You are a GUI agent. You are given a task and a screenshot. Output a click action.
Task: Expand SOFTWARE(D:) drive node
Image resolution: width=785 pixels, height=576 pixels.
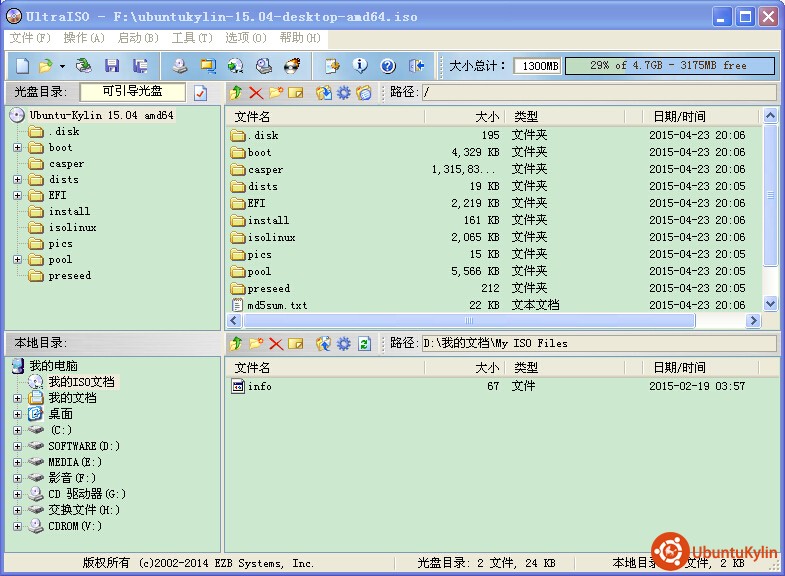[x=18, y=446]
